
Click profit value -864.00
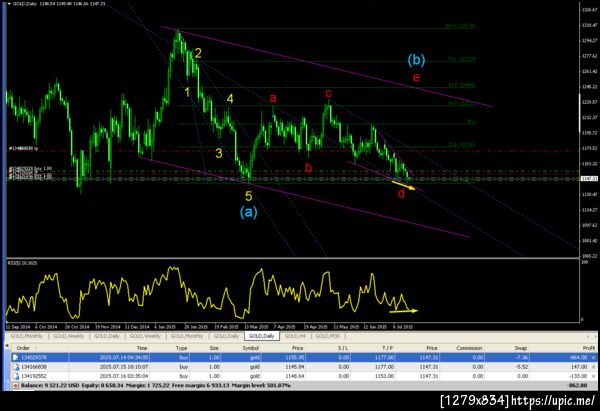578,357
